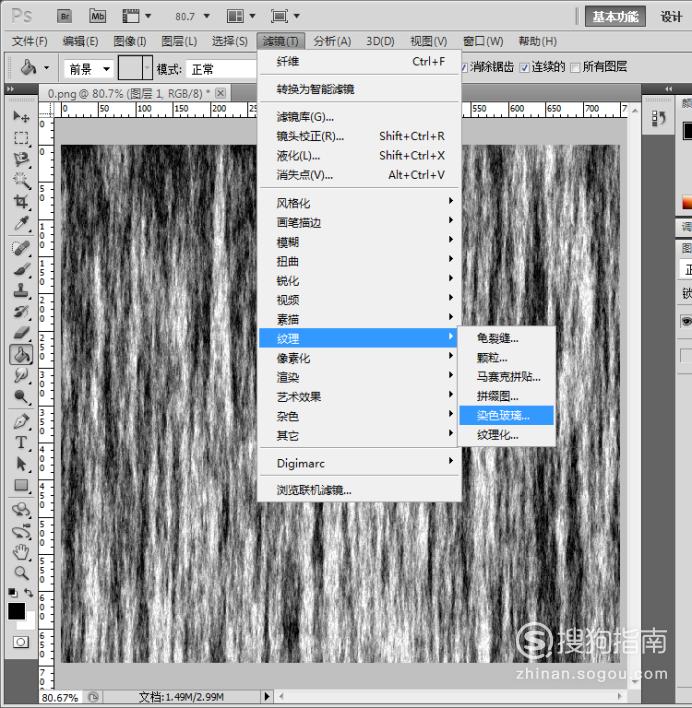Viewport: 692px width, 708px height.
Task: Select the Lasso tool
Action: click(x=21, y=159)
